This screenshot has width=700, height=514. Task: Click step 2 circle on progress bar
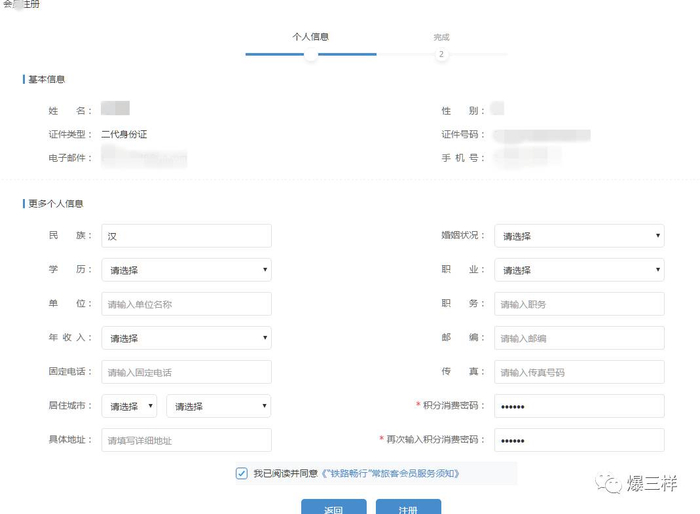(442, 54)
